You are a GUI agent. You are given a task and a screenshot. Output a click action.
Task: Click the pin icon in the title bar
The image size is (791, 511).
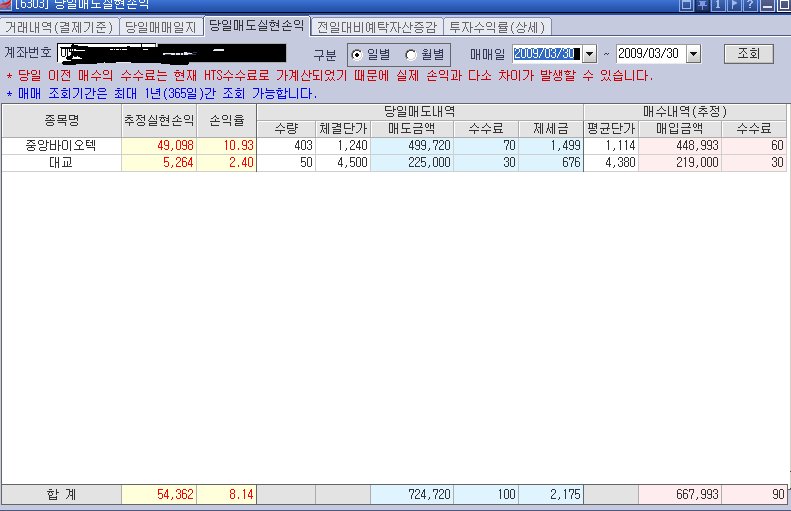click(x=702, y=5)
